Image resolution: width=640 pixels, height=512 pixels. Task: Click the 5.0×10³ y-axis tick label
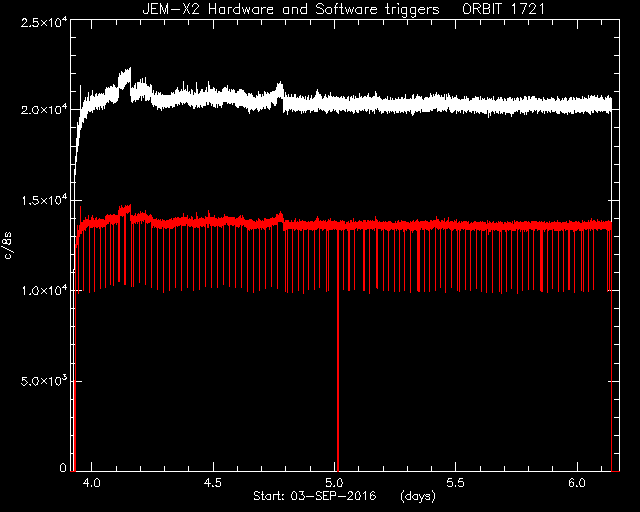44,381
